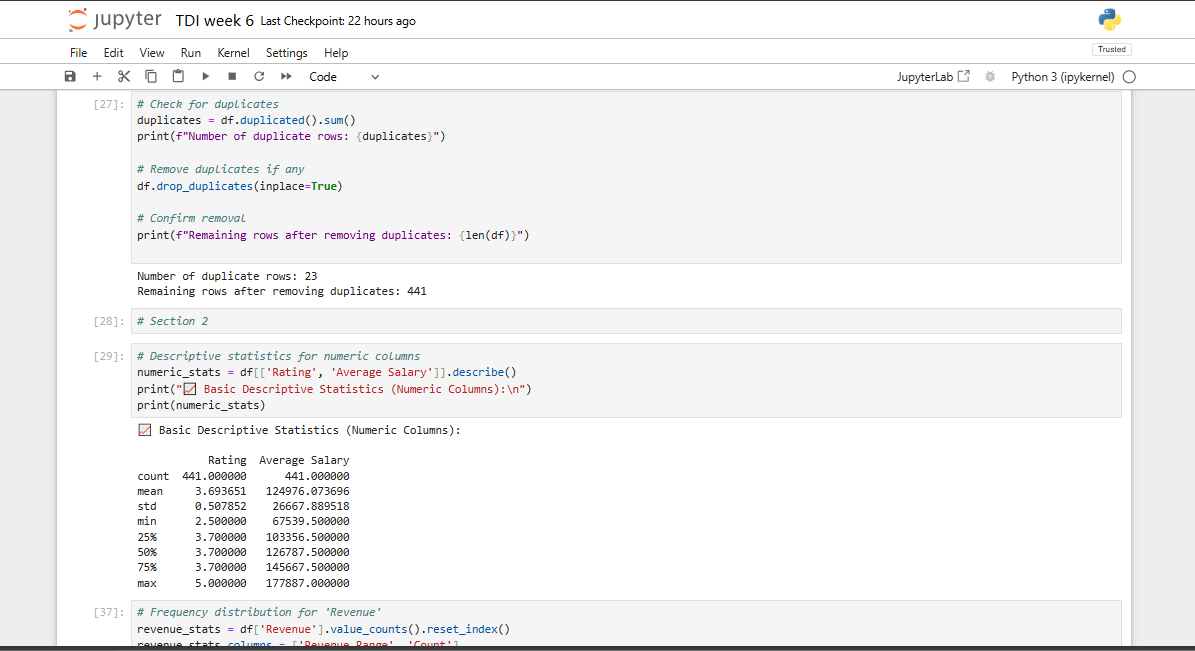Open the View menu
This screenshot has height=651, width=1195.
pos(152,53)
